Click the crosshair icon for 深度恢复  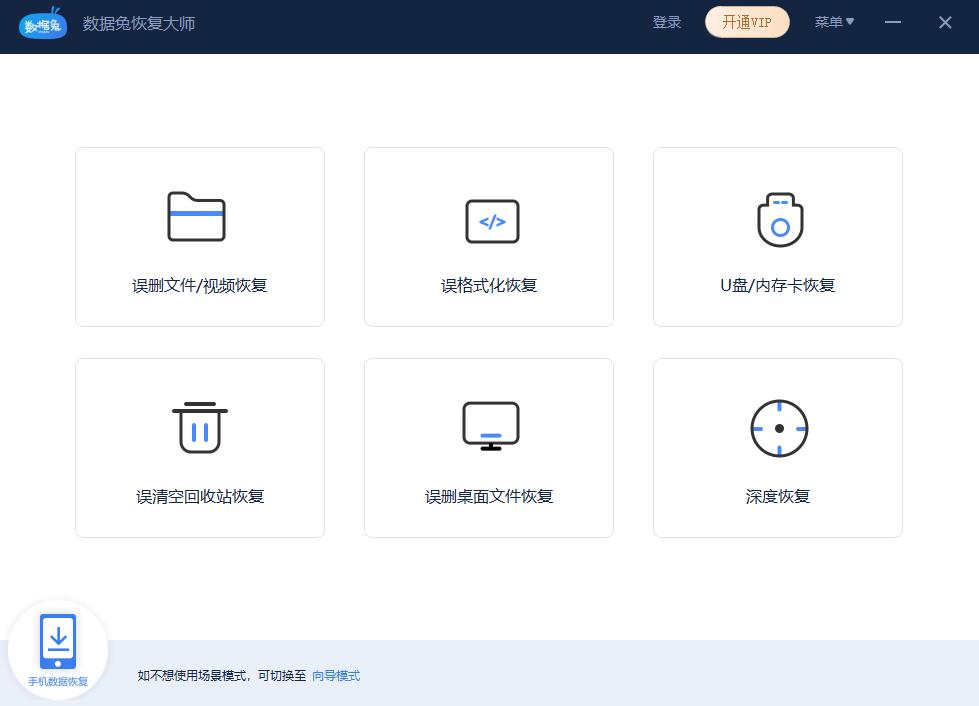point(778,428)
